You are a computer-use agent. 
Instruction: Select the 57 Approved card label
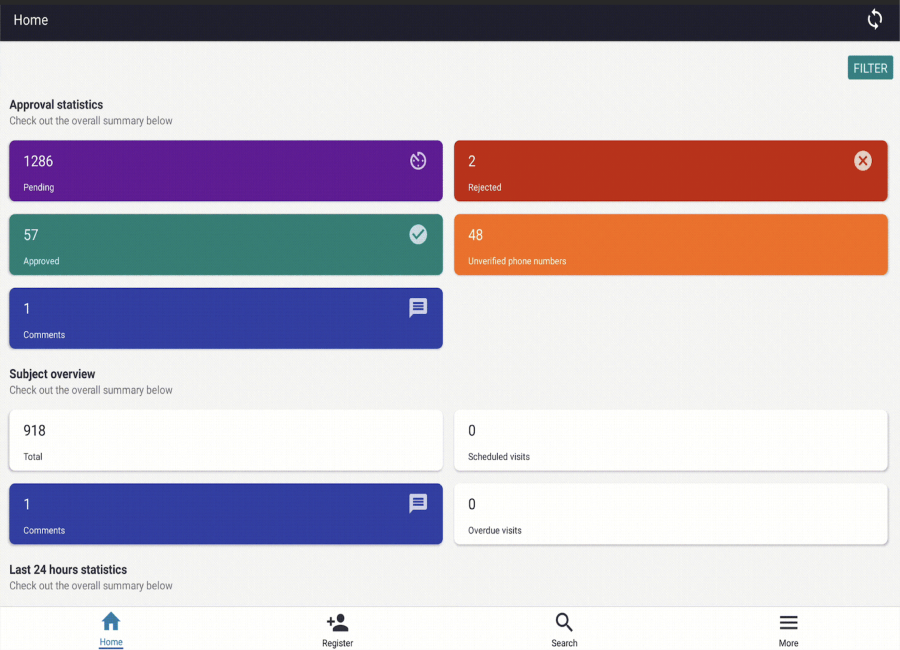tap(41, 261)
